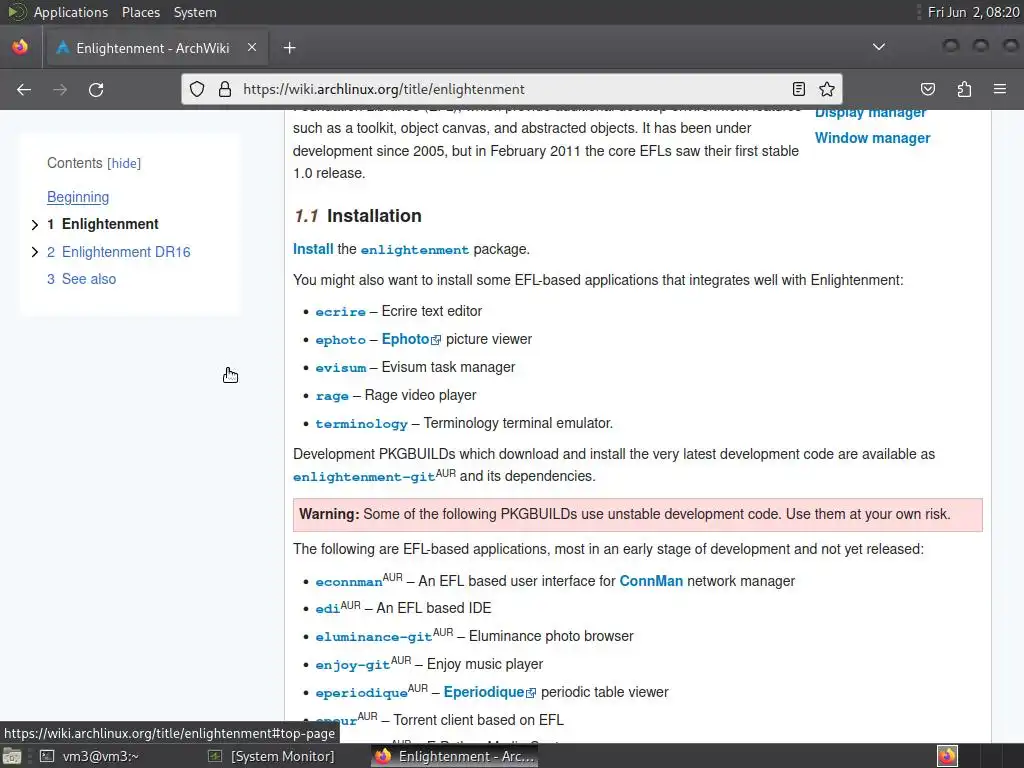
Task: Open a new tab with the plus button
Action: coord(289,48)
